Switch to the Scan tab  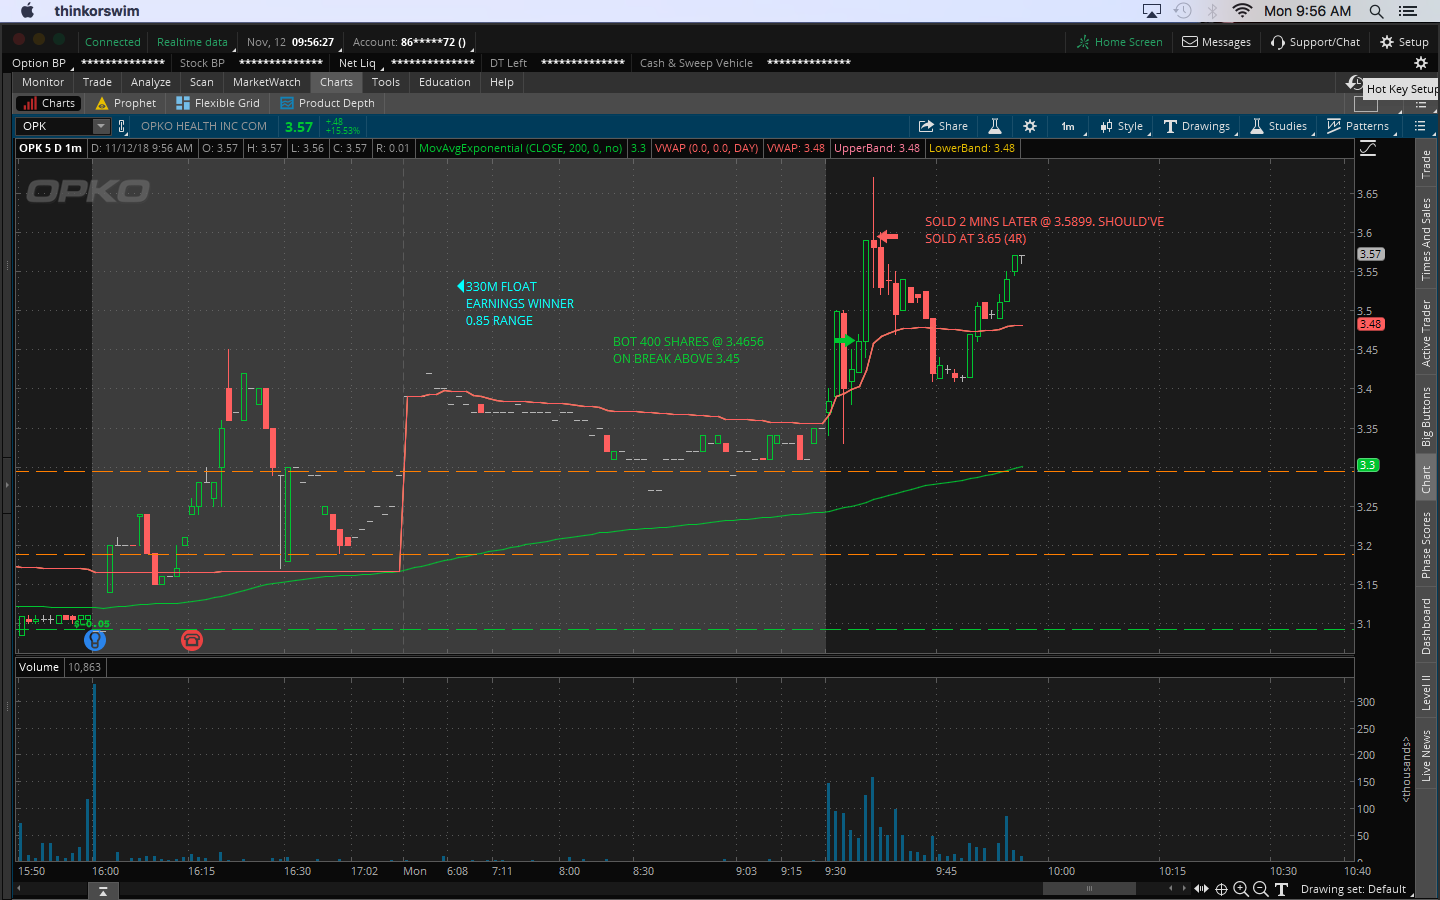tap(202, 82)
